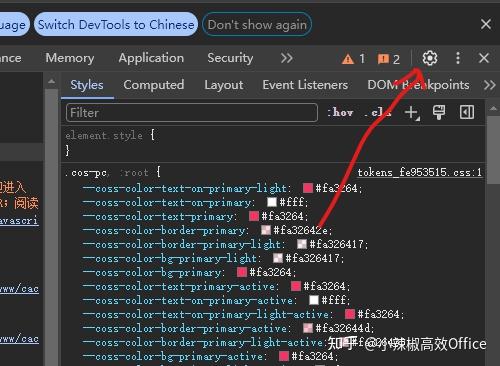Open white swatch for text-on-primary-active

coord(314,300)
